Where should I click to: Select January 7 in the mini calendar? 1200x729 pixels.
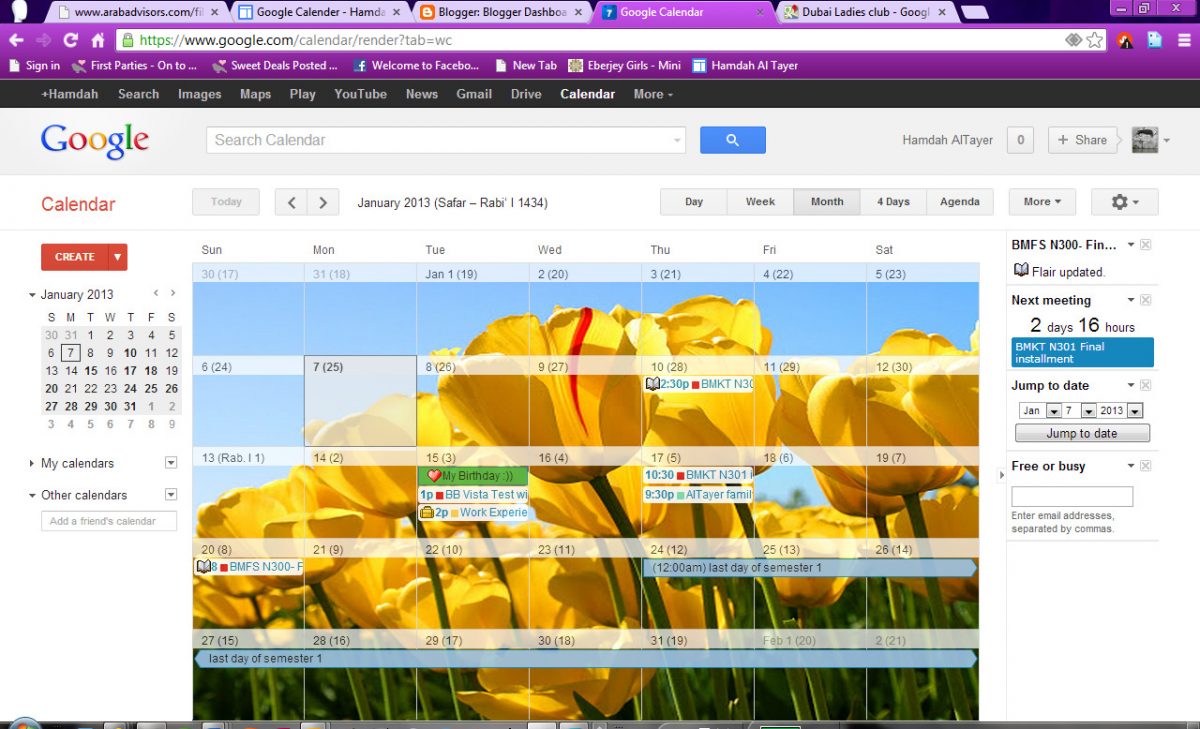coord(71,352)
